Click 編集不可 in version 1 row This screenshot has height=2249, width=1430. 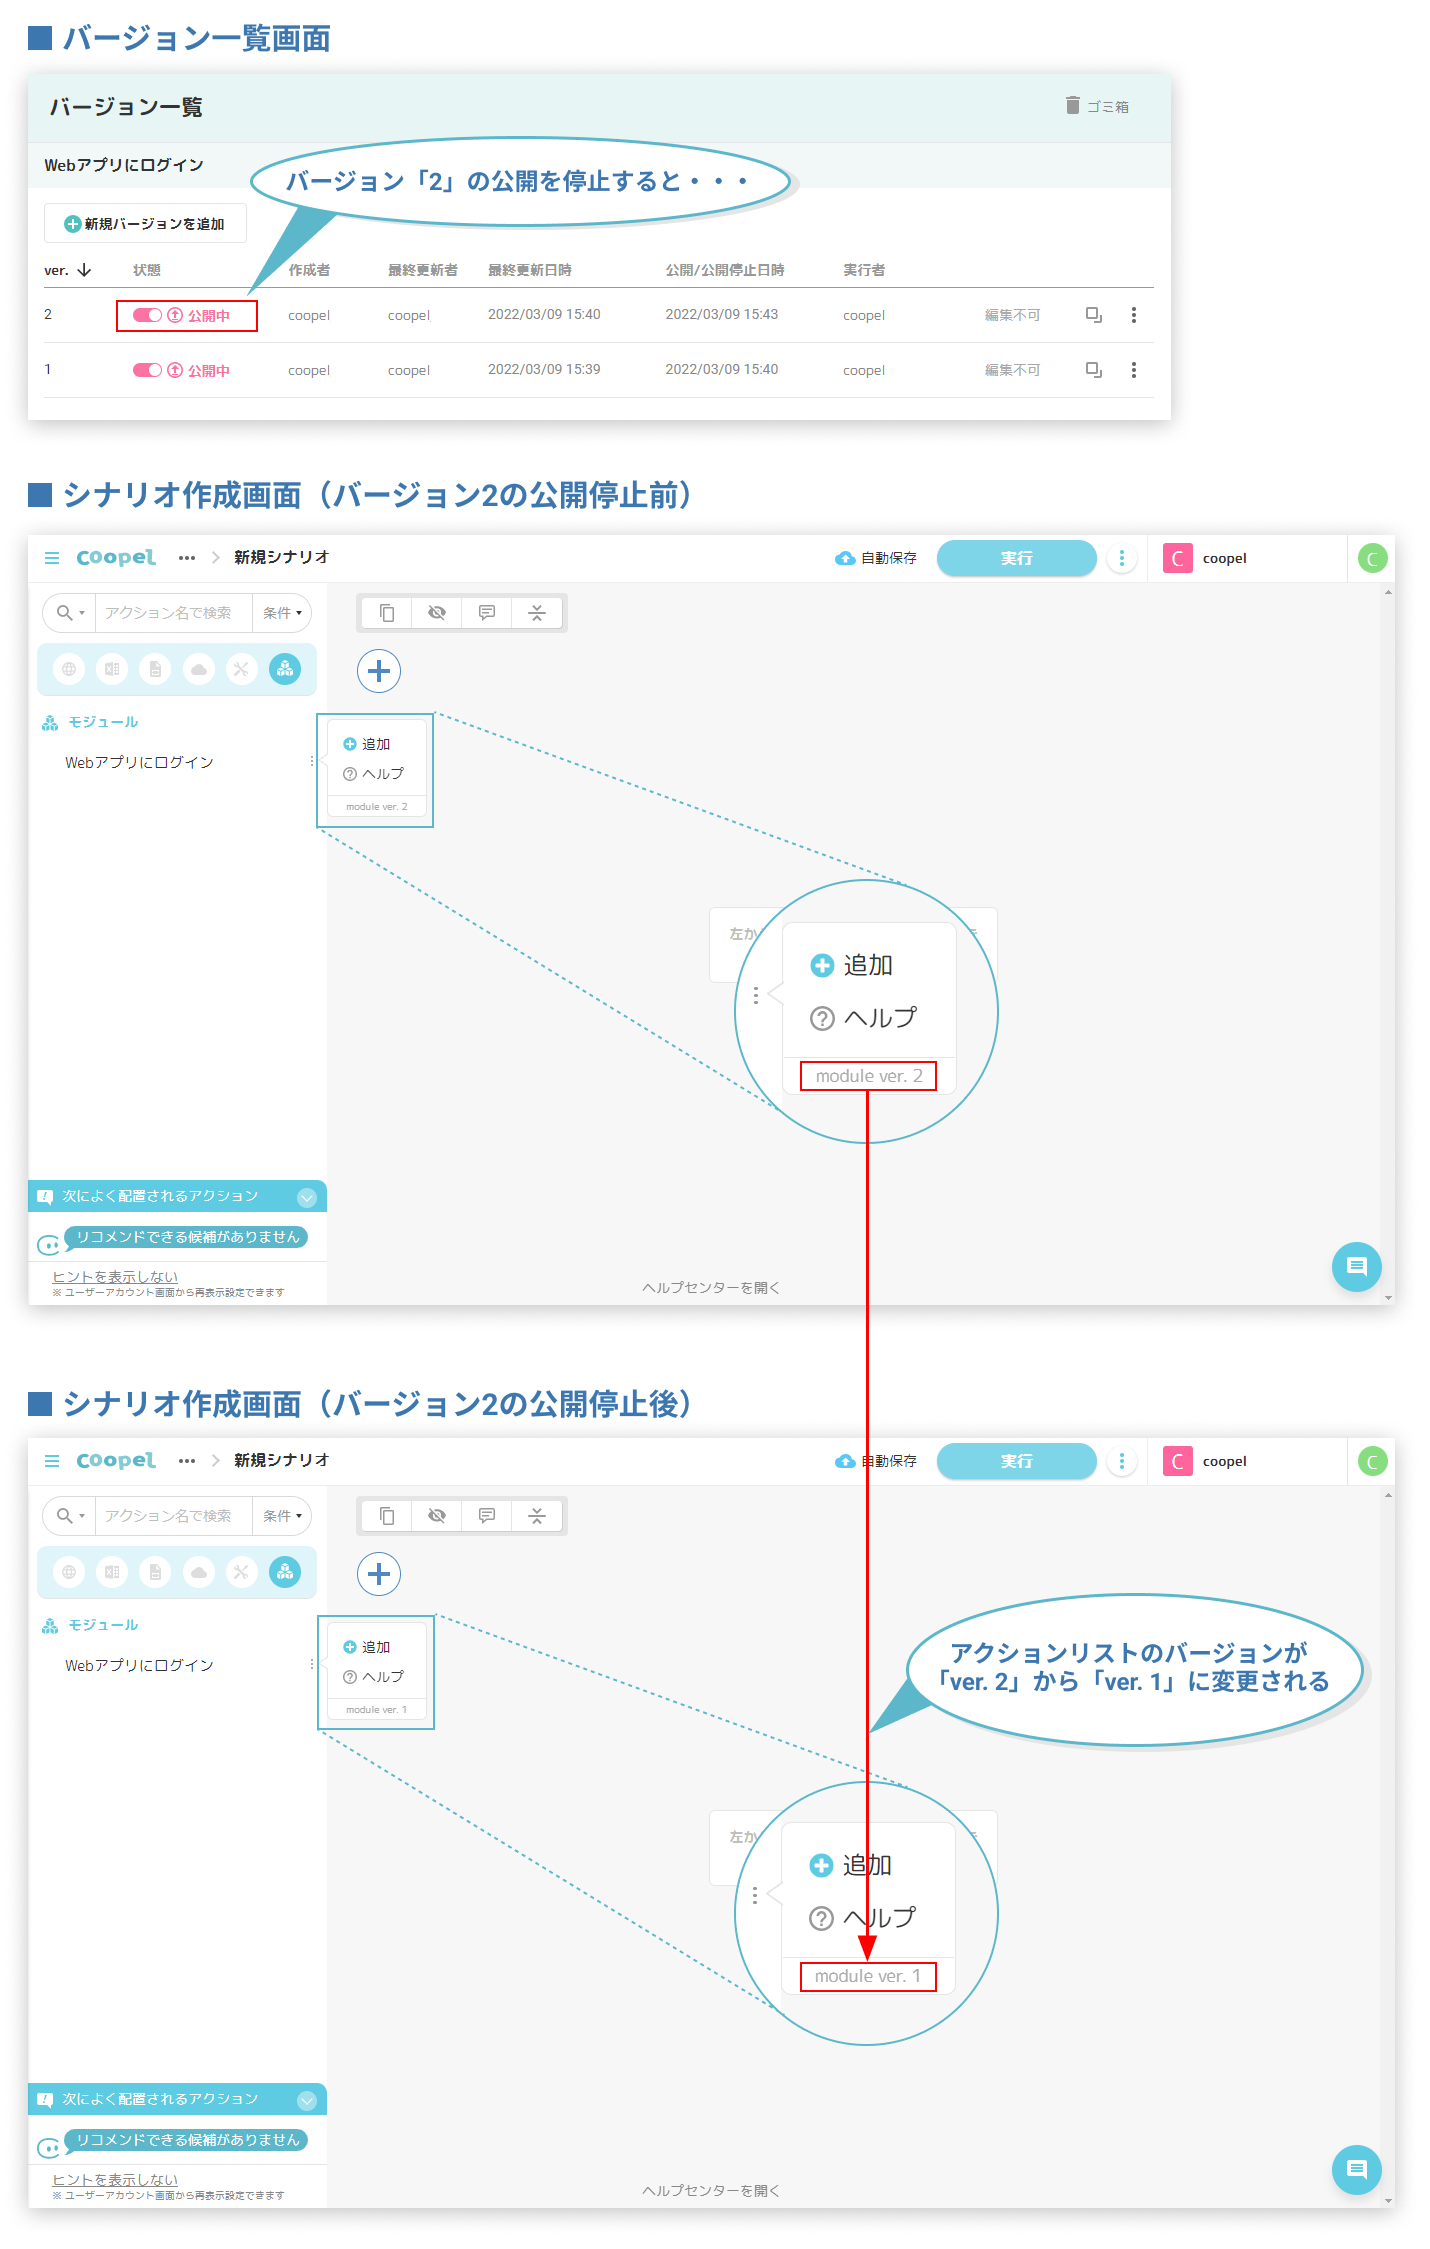[1012, 370]
